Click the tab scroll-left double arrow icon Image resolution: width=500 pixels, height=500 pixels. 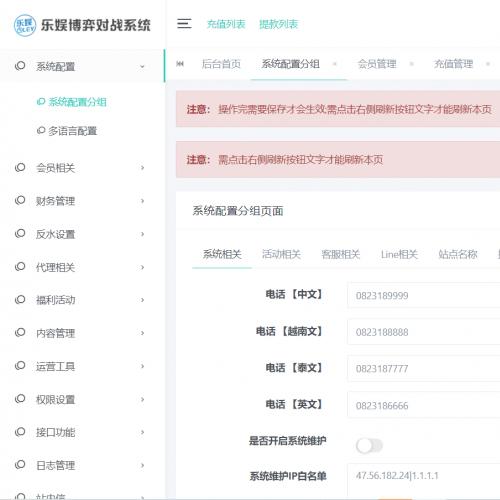click(x=180, y=64)
